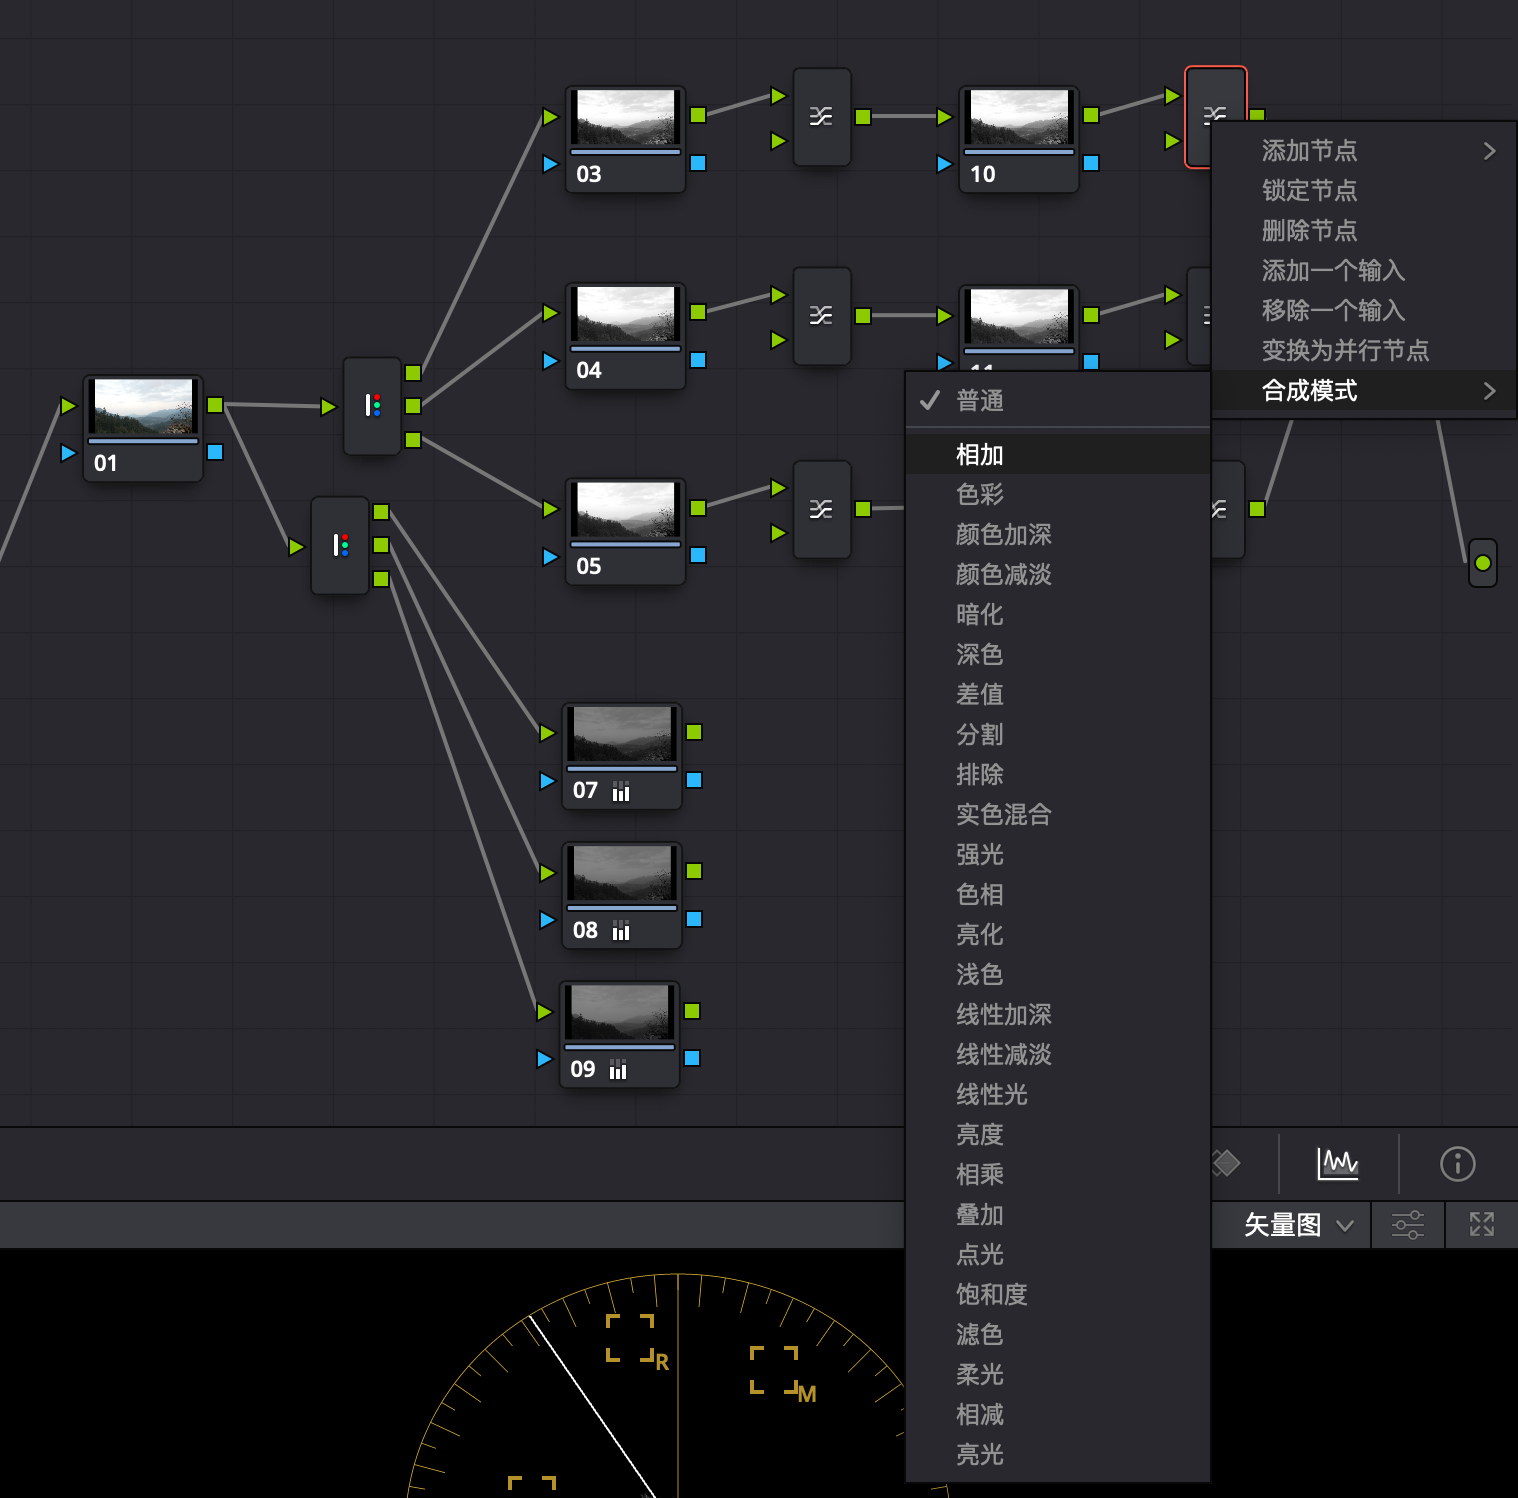This screenshot has height=1498, width=1518.
Task: Select the splitter node feeding nodes 07-09
Action: click(x=340, y=545)
